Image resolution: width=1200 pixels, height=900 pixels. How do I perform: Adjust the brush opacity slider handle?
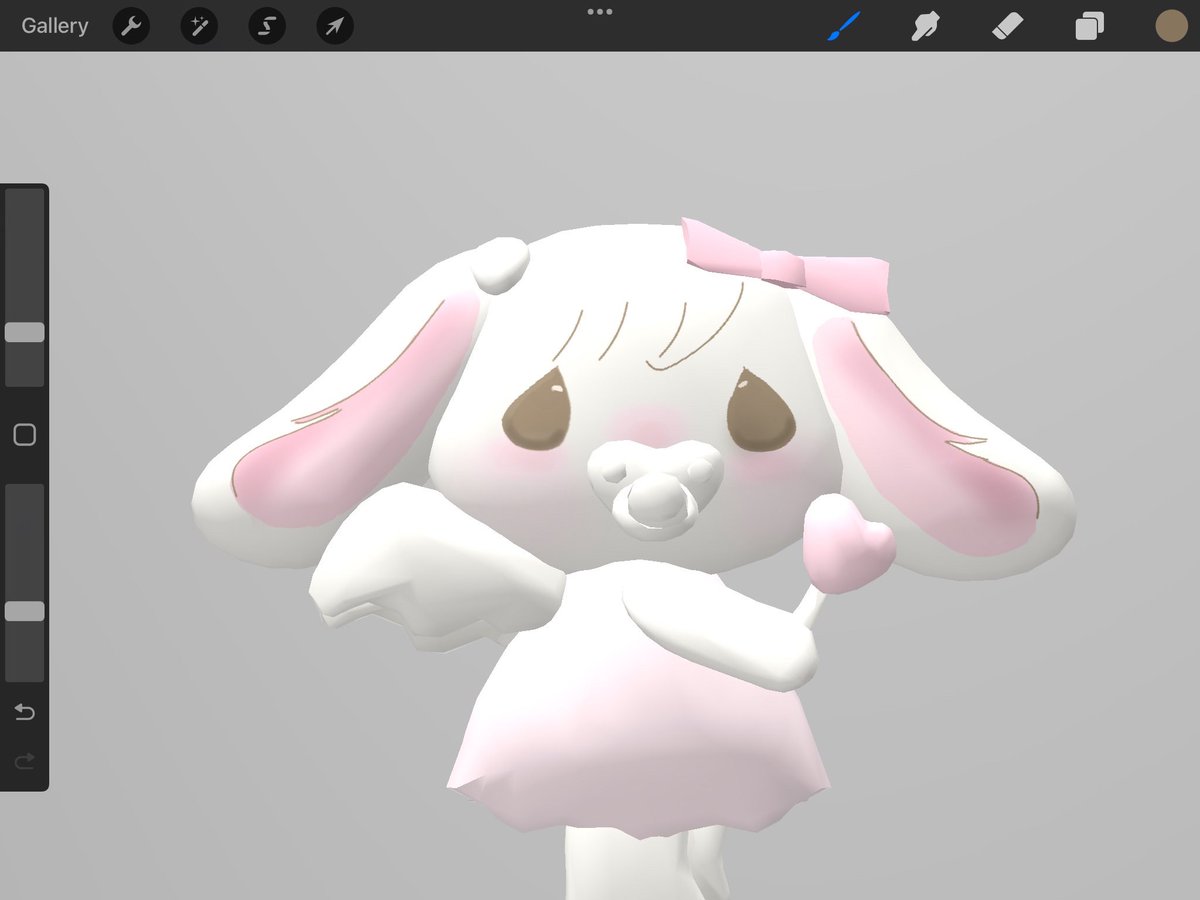coord(24,610)
